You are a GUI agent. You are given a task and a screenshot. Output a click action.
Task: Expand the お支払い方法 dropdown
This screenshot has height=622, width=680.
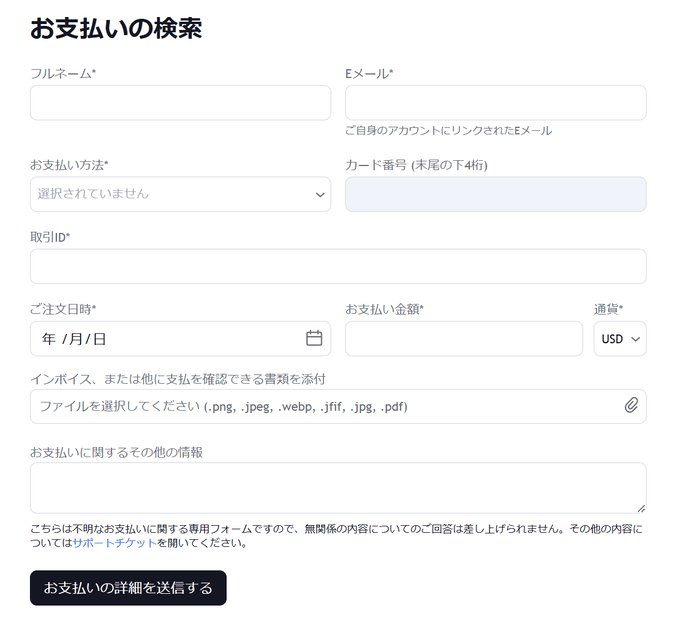[180, 194]
